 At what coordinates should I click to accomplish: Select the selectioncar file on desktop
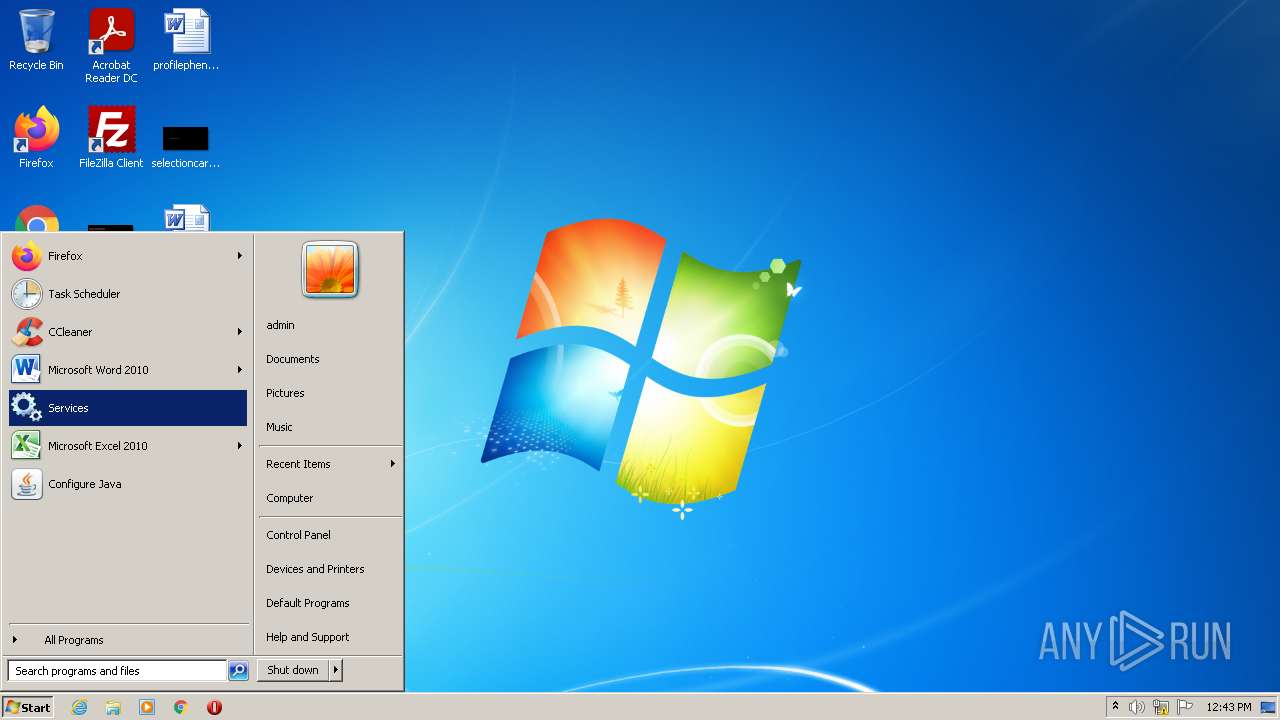186,145
